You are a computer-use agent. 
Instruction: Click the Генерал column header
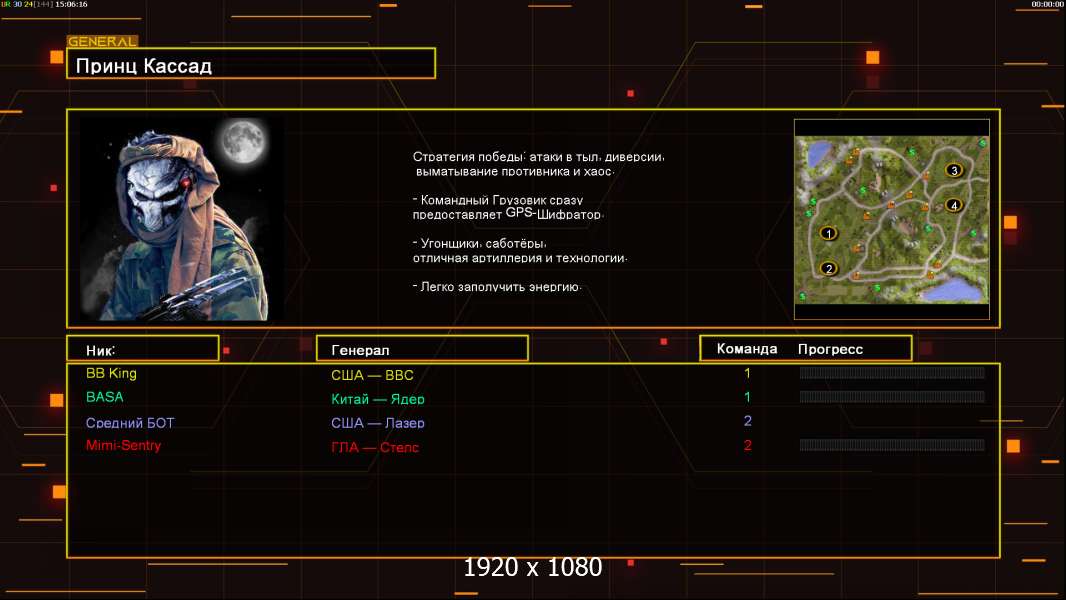coord(422,349)
